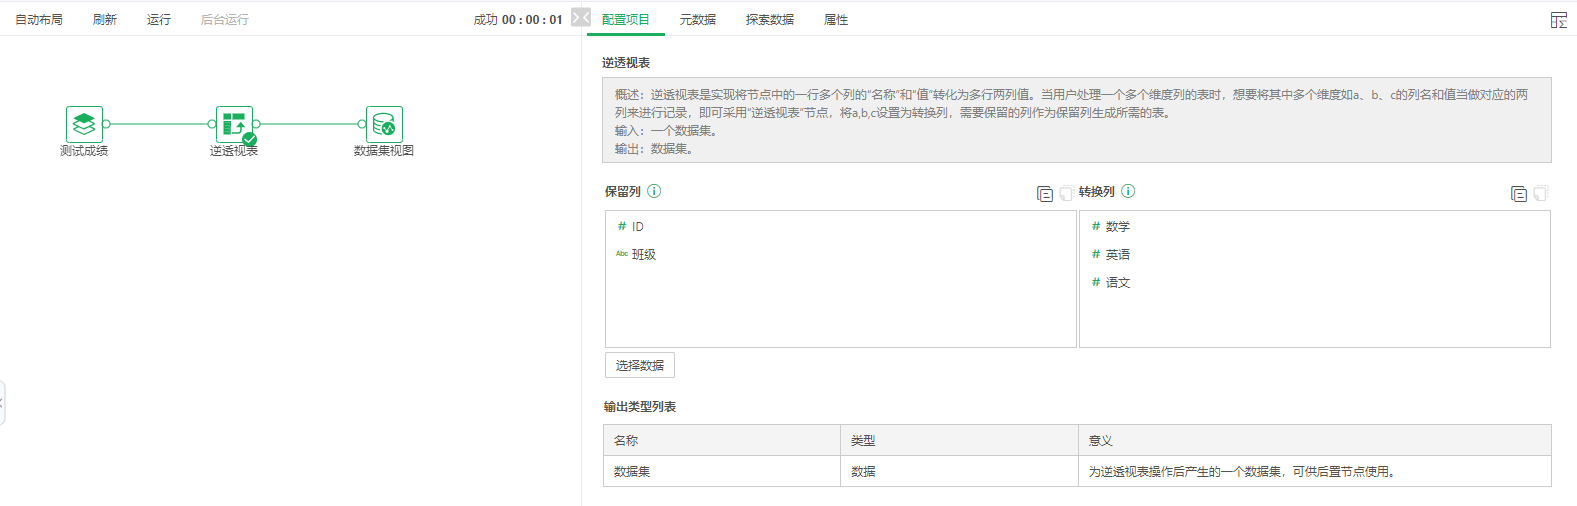Click the 数据集视图 node icon

(384, 125)
